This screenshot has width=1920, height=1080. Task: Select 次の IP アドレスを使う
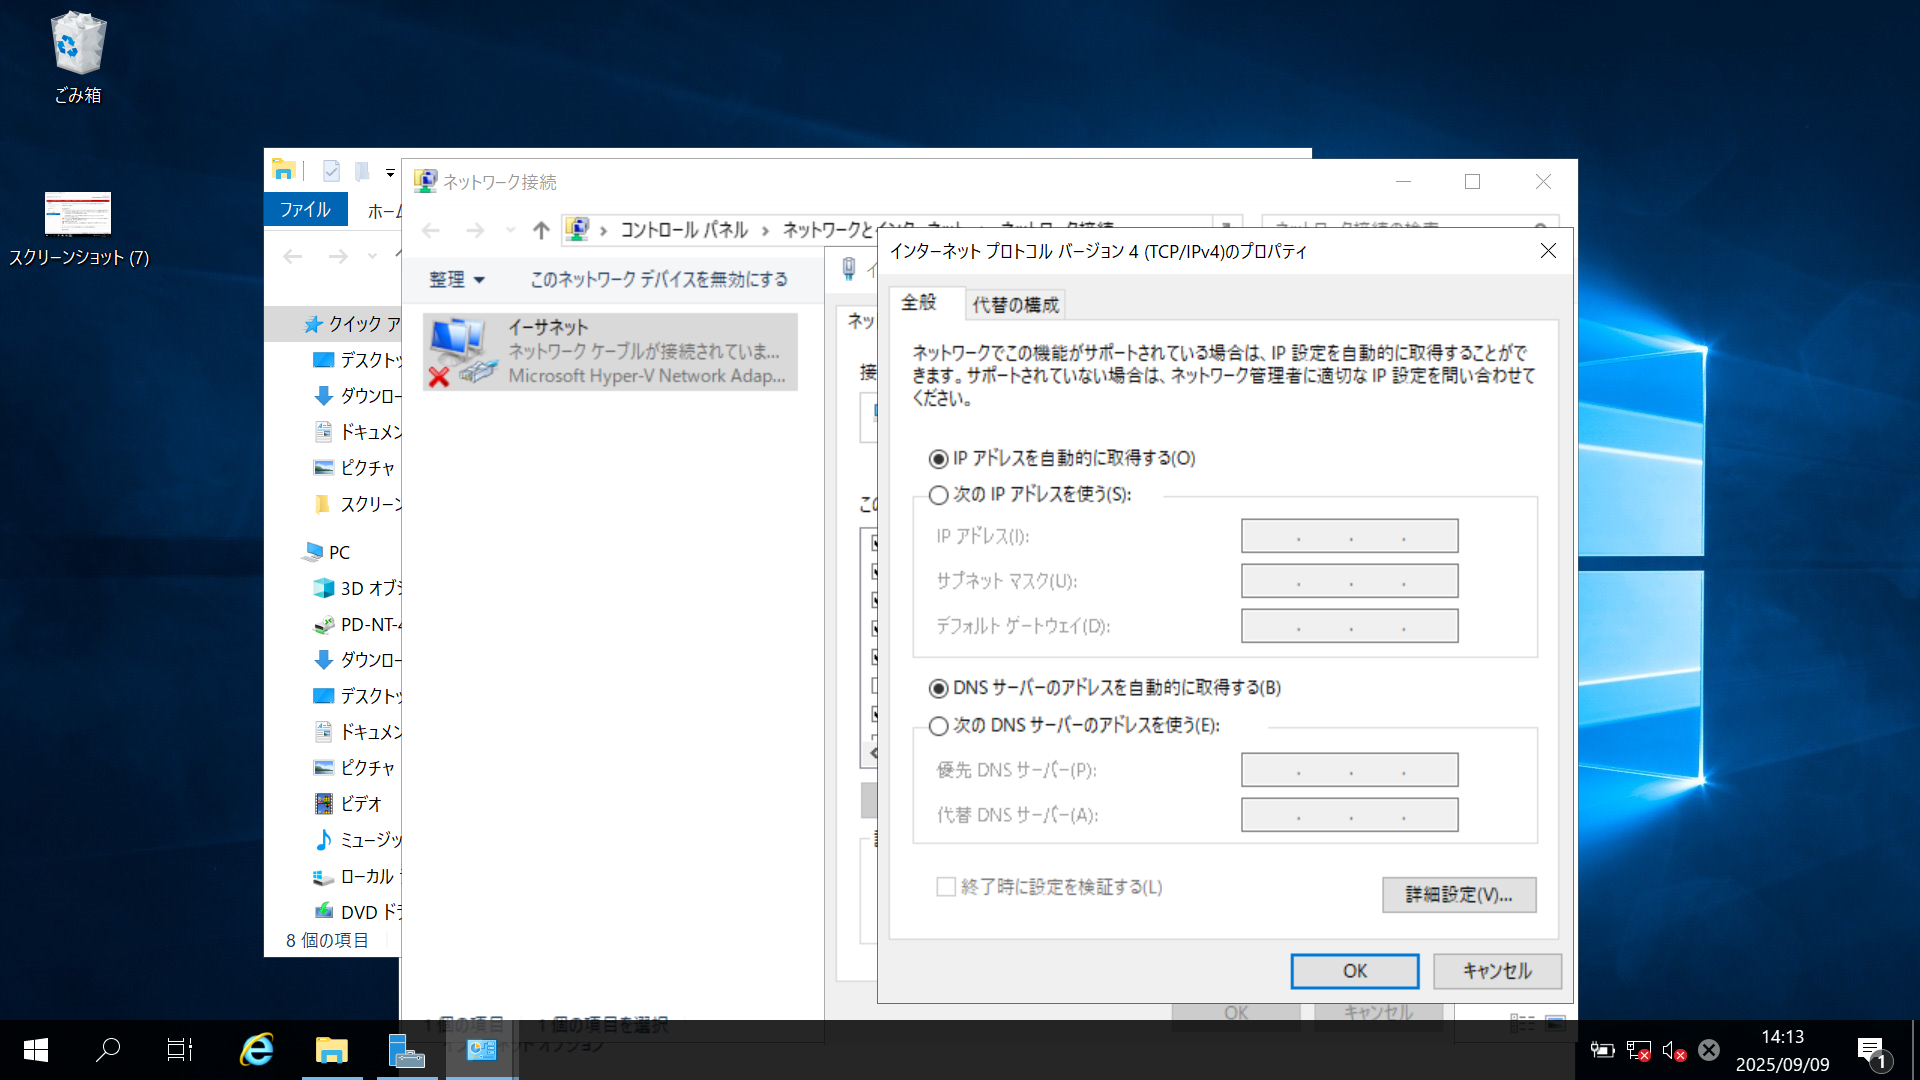[938, 495]
